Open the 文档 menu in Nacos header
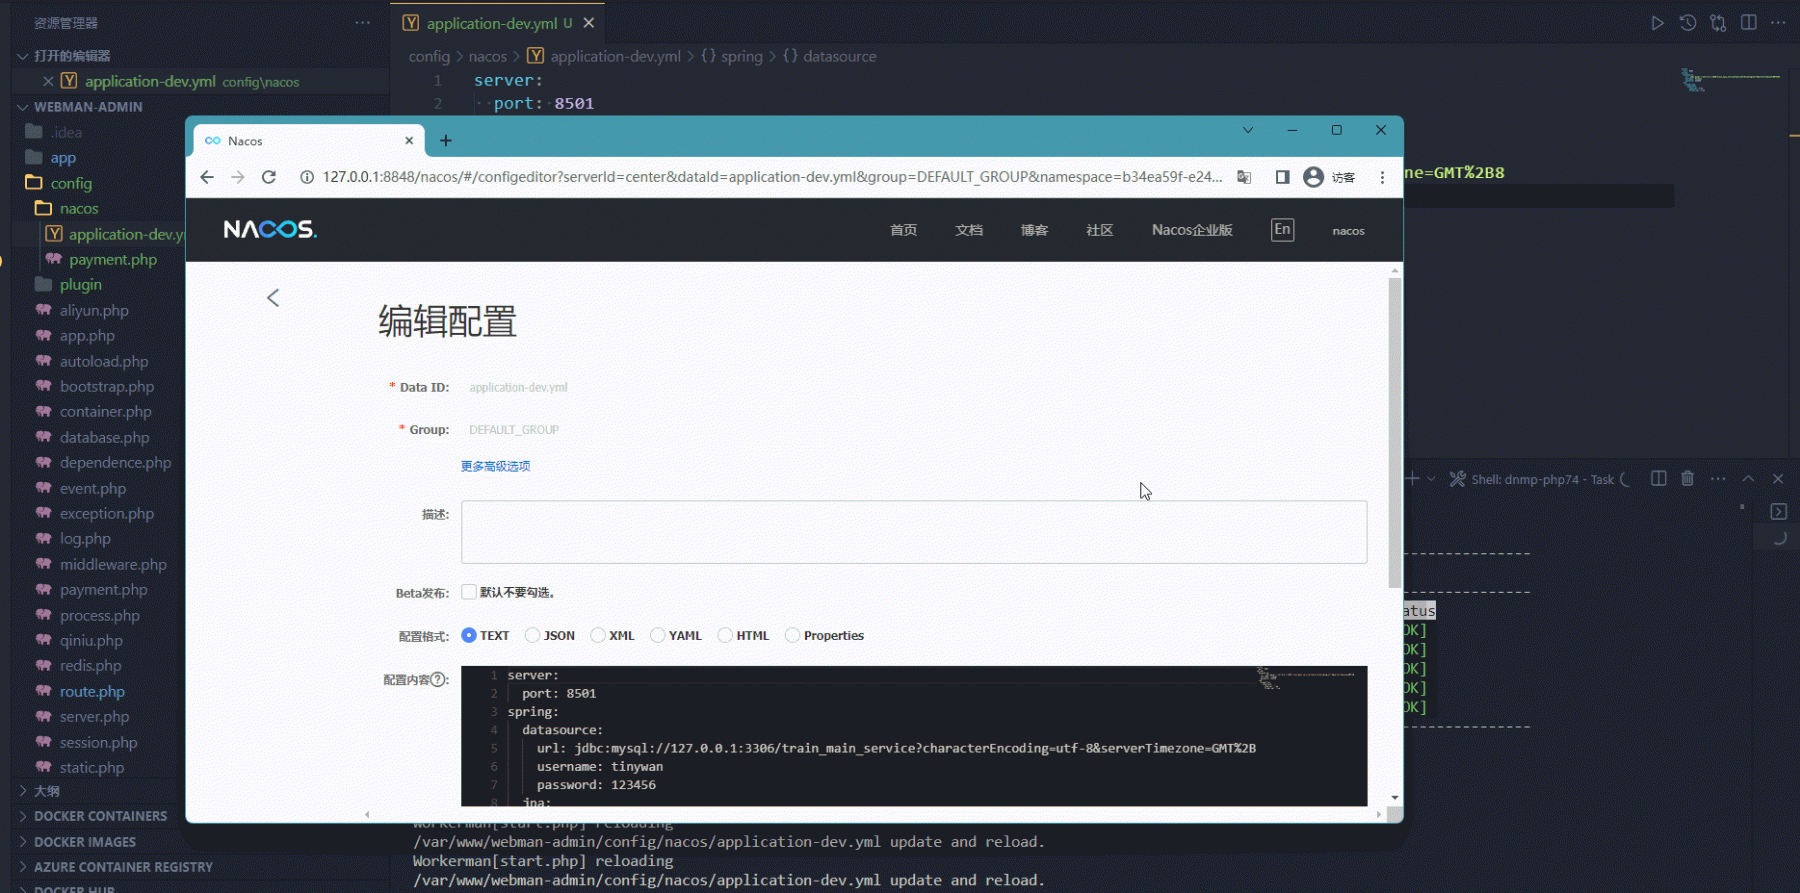 pyautogui.click(x=968, y=230)
